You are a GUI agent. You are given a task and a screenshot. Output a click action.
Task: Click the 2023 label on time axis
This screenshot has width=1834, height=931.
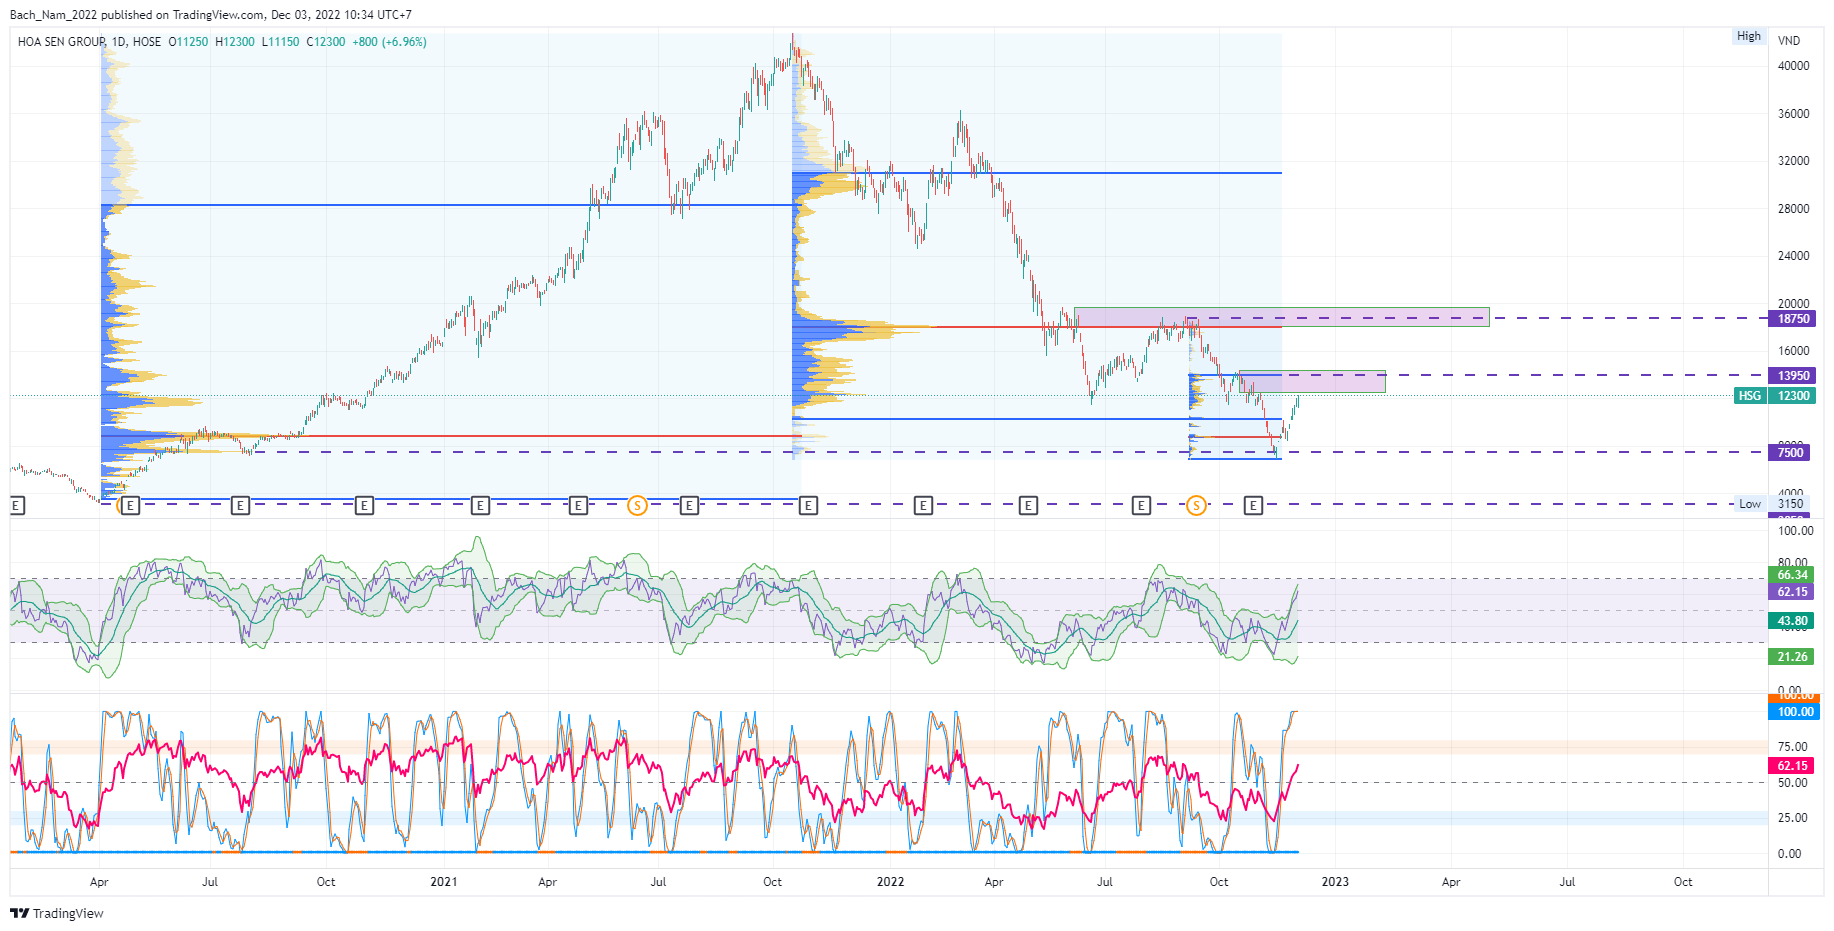tap(1335, 882)
